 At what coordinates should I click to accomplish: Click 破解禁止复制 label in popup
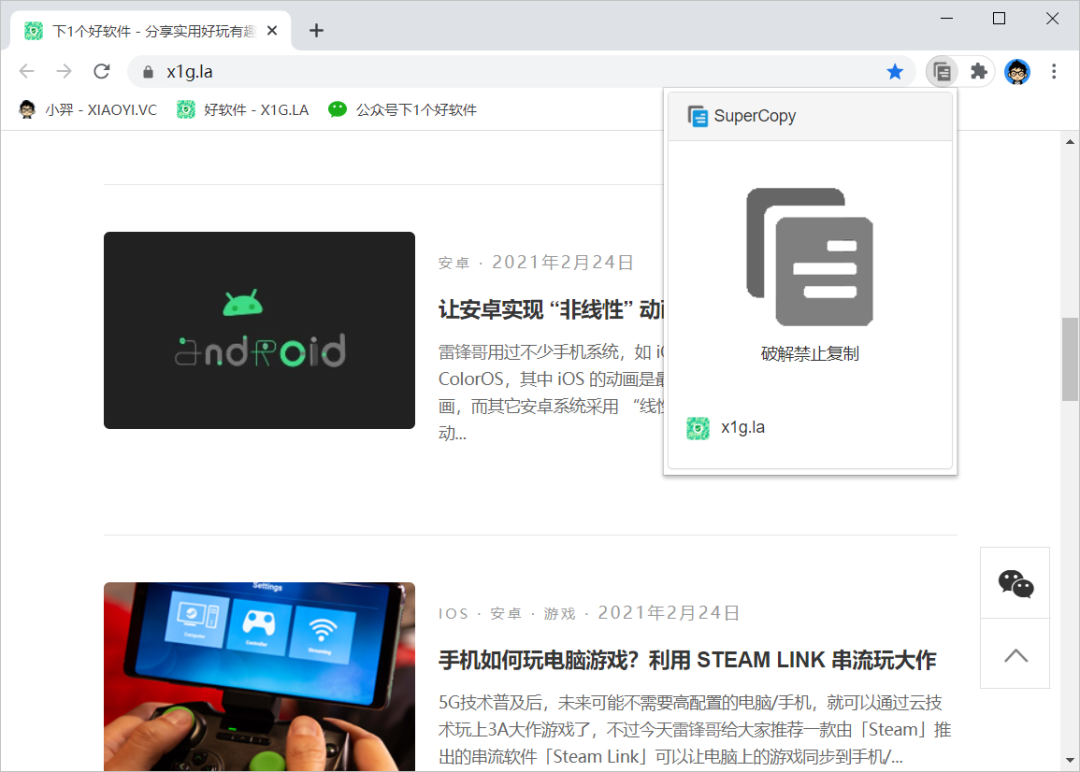pos(810,353)
